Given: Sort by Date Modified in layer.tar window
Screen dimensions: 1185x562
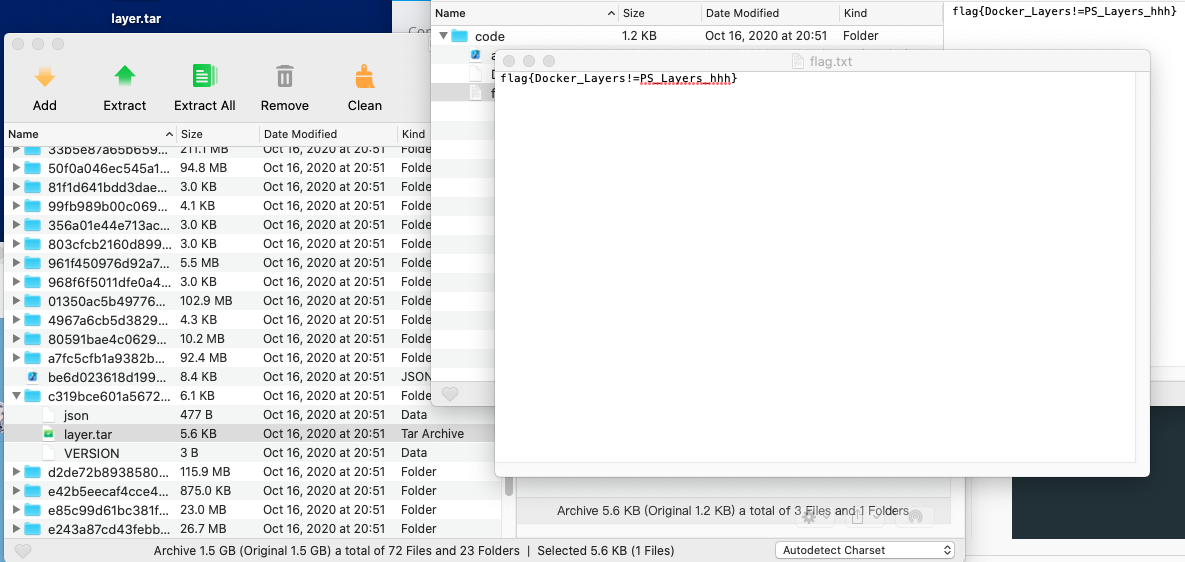Looking at the screenshot, I should (x=328, y=134).
